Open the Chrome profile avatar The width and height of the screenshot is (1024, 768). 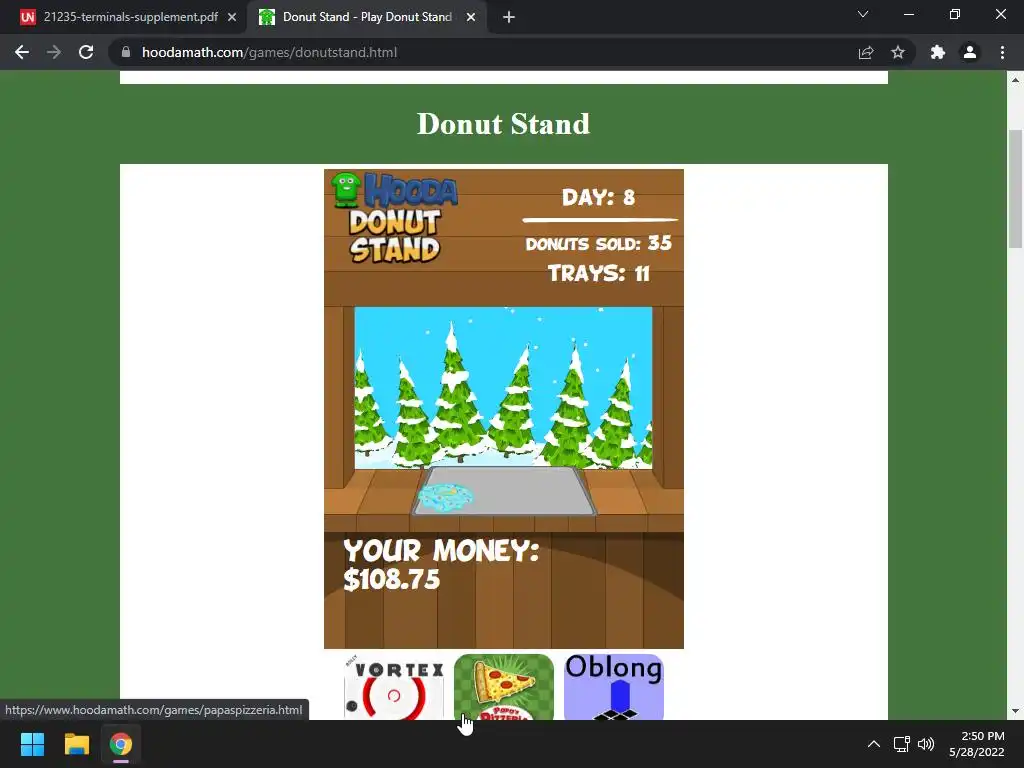[970, 52]
